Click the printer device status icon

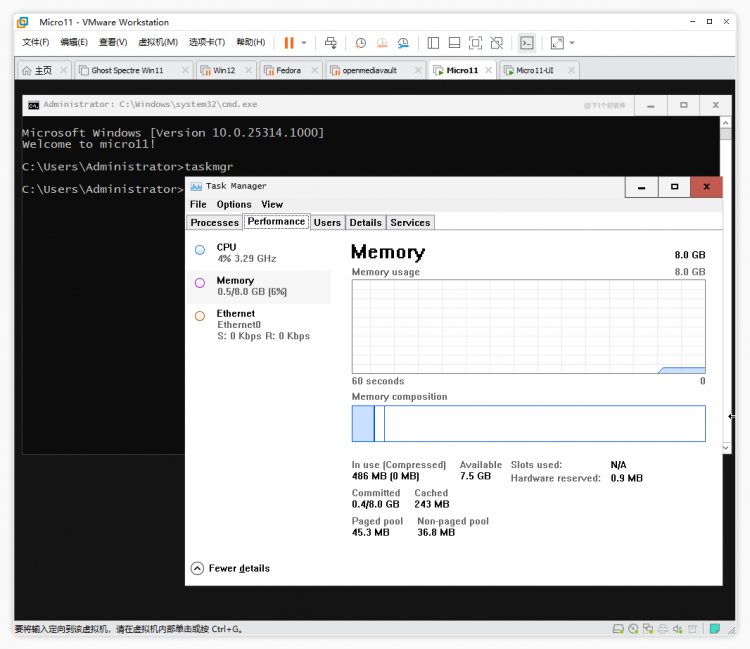click(x=662, y=629)
